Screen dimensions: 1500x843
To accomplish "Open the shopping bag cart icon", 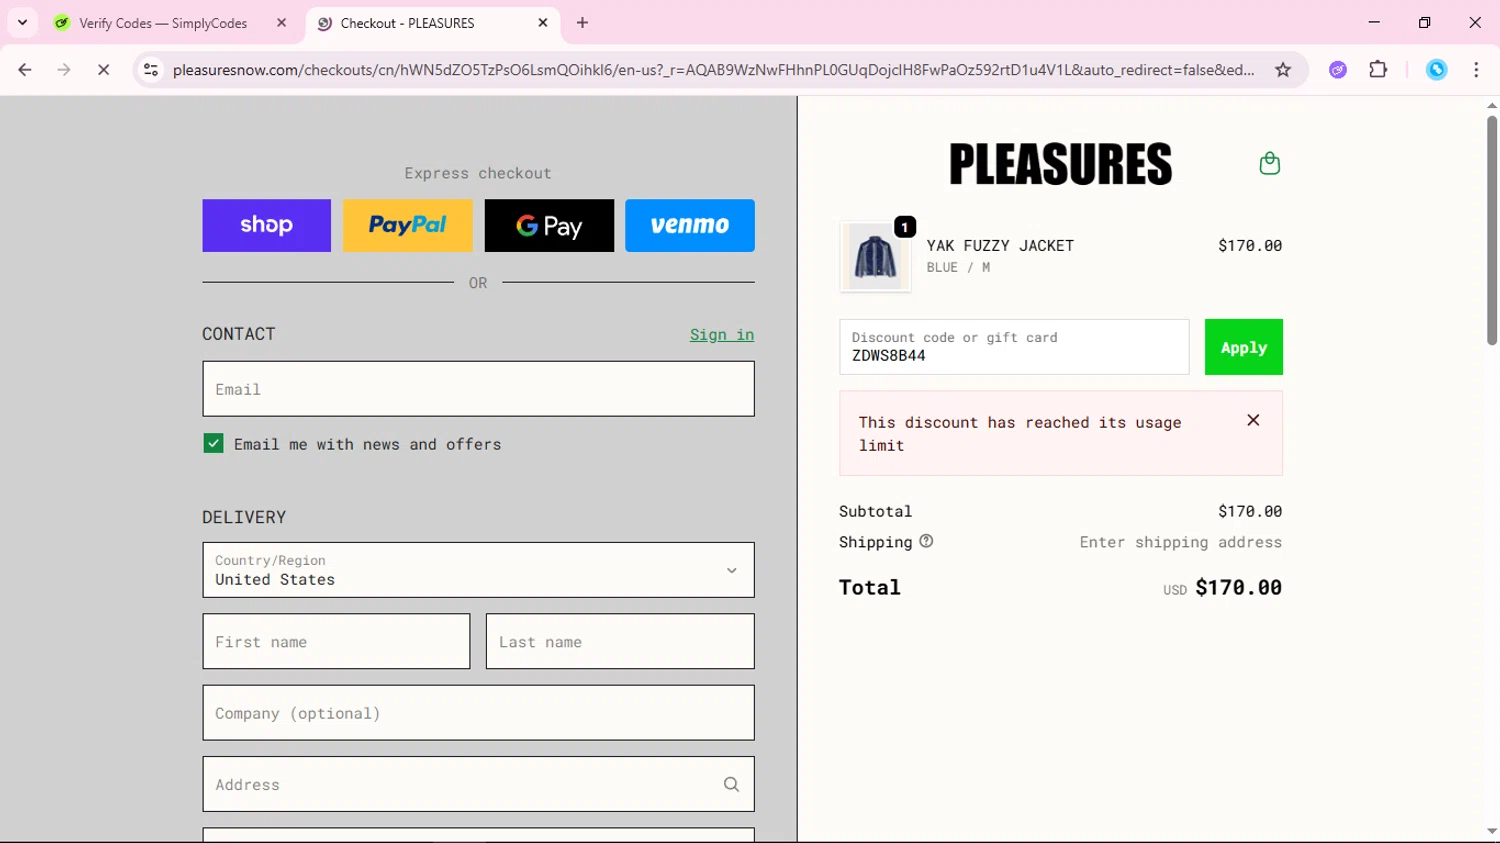I will tap(1269, 163).
